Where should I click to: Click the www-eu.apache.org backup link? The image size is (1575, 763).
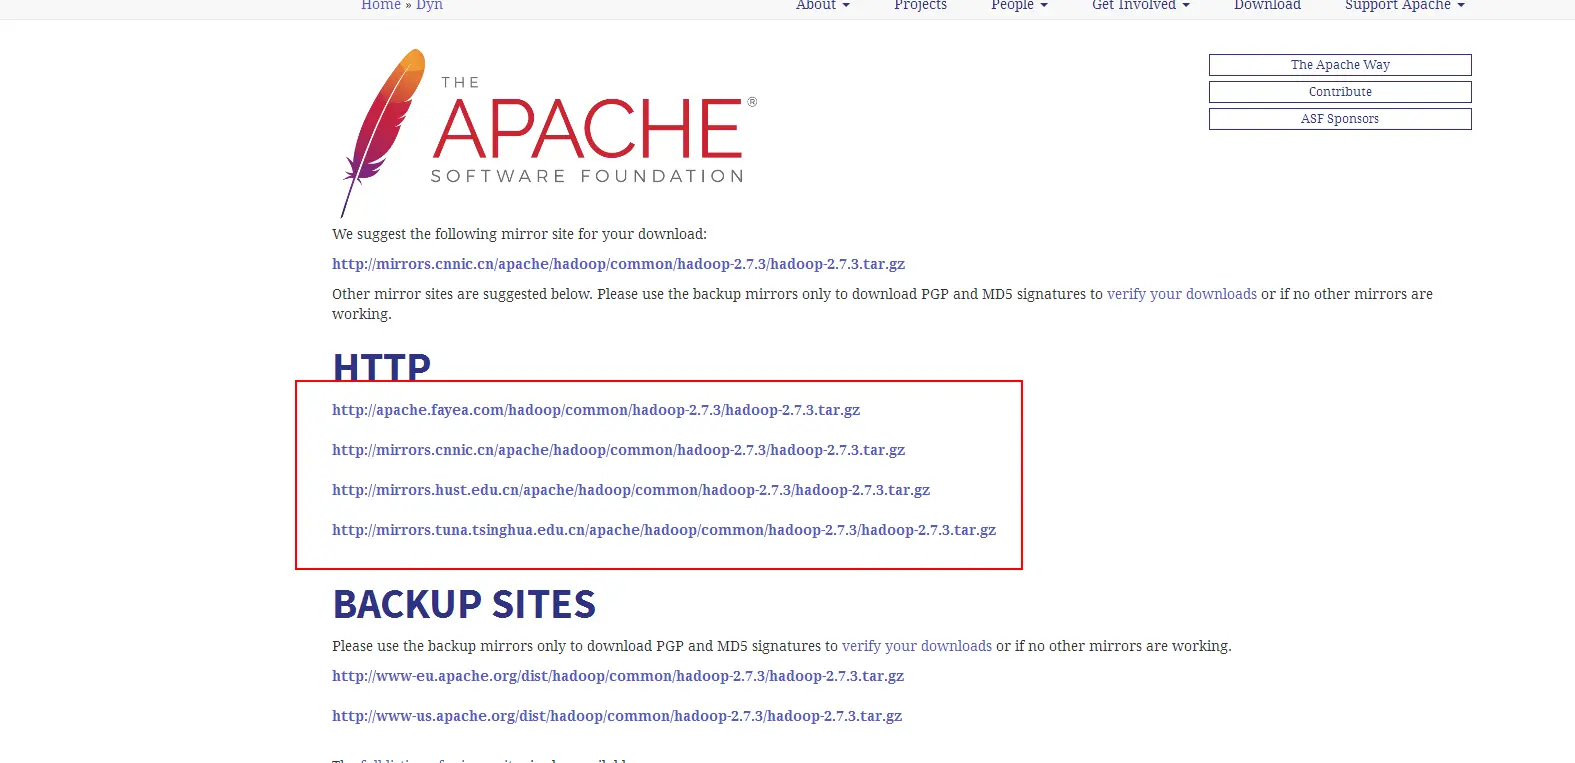tap(618, 676)
